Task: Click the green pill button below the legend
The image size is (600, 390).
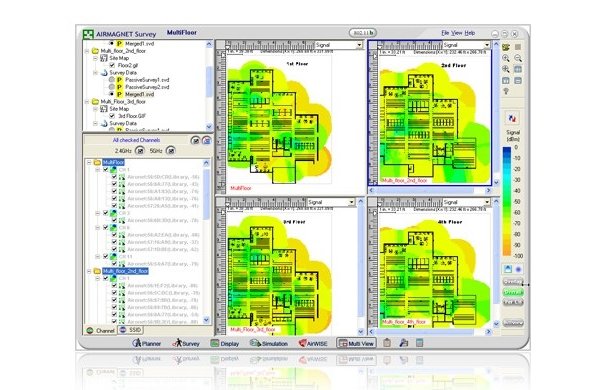Action: 513,292
